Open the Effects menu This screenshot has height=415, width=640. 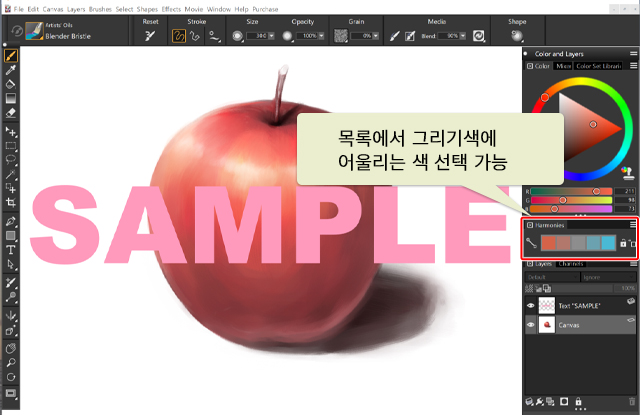(x=171, y=8)
